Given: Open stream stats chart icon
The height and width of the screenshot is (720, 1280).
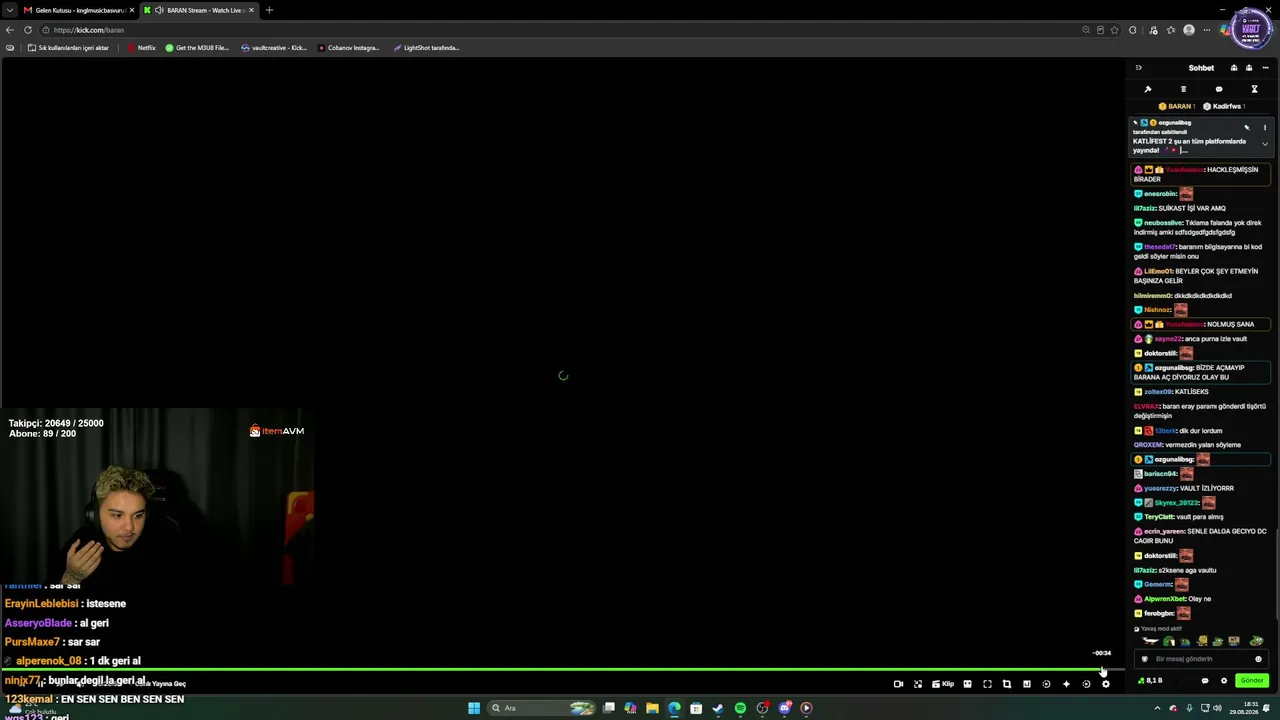Looking at the screenshot, I should click(x=1027, y=684).
